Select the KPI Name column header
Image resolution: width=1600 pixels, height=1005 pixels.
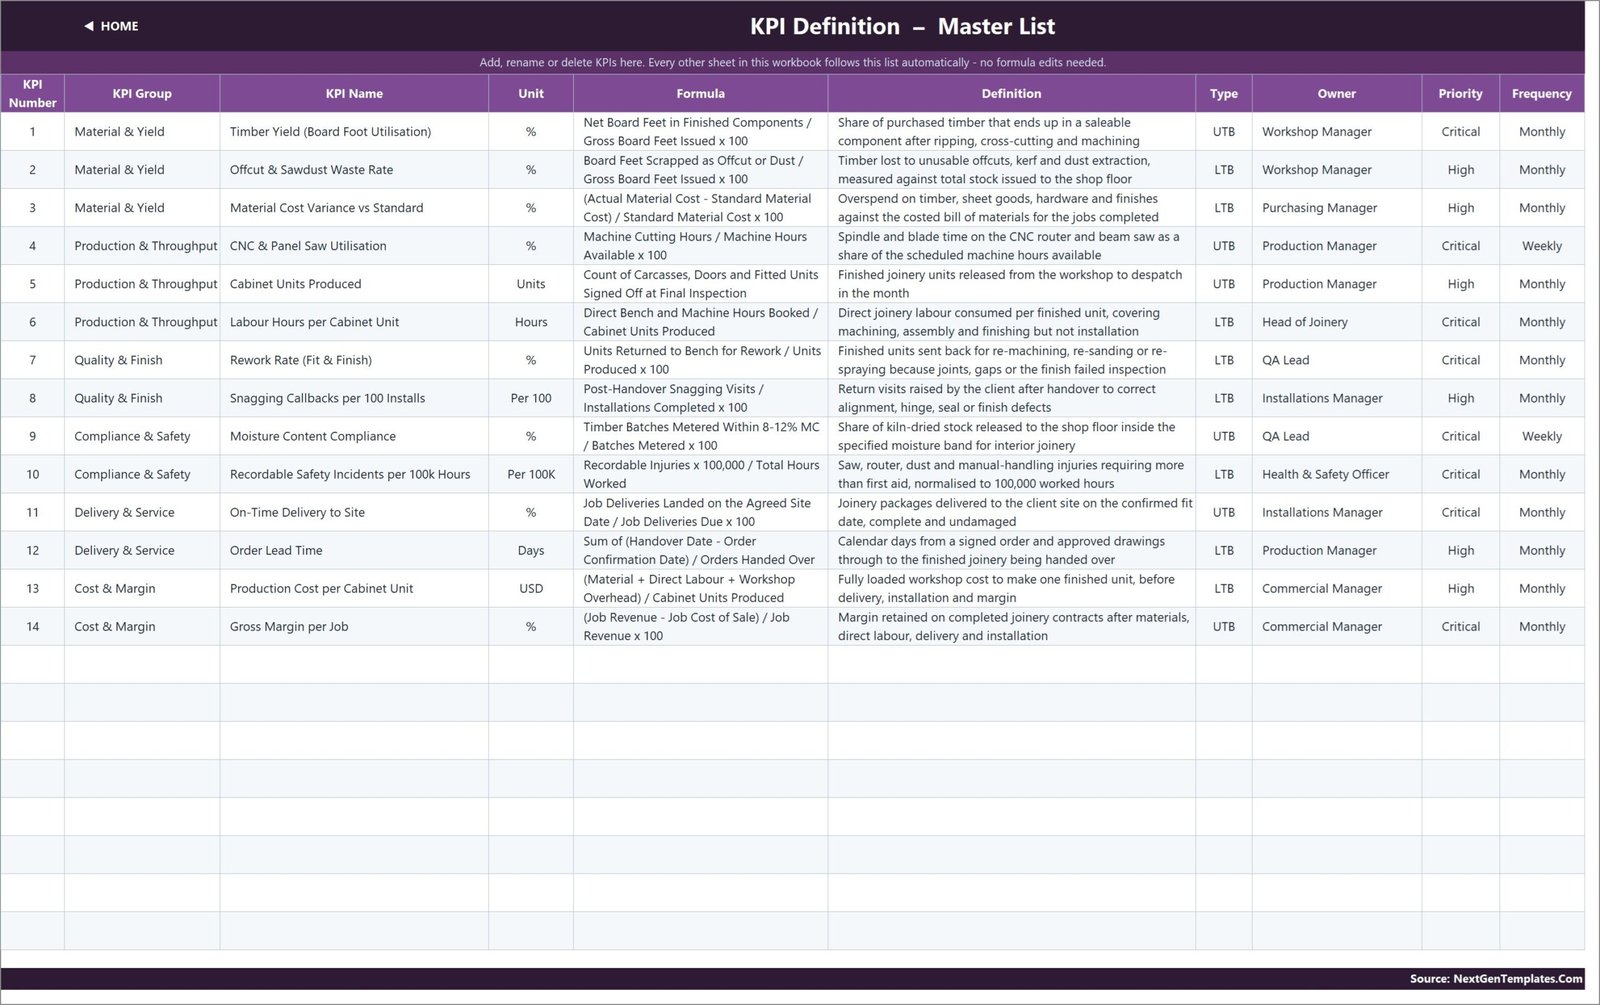[354, 93]
